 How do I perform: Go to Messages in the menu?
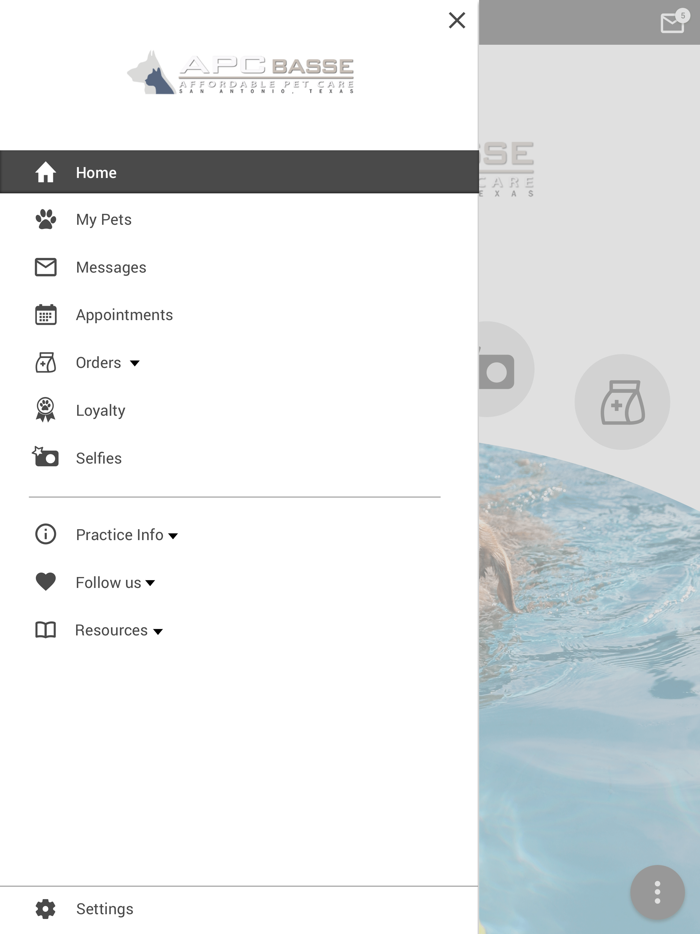(x=239, y=267)
